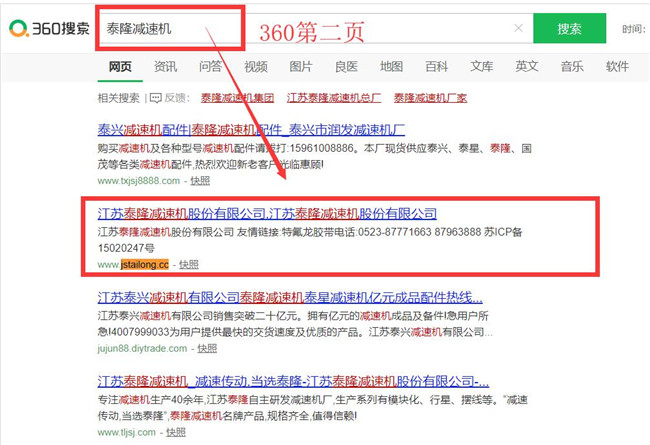Image resolution: width=650 pixels, height=445 pixels.
Task: Expand the 时间 filter at top right
Action: [x=634, y=29]
